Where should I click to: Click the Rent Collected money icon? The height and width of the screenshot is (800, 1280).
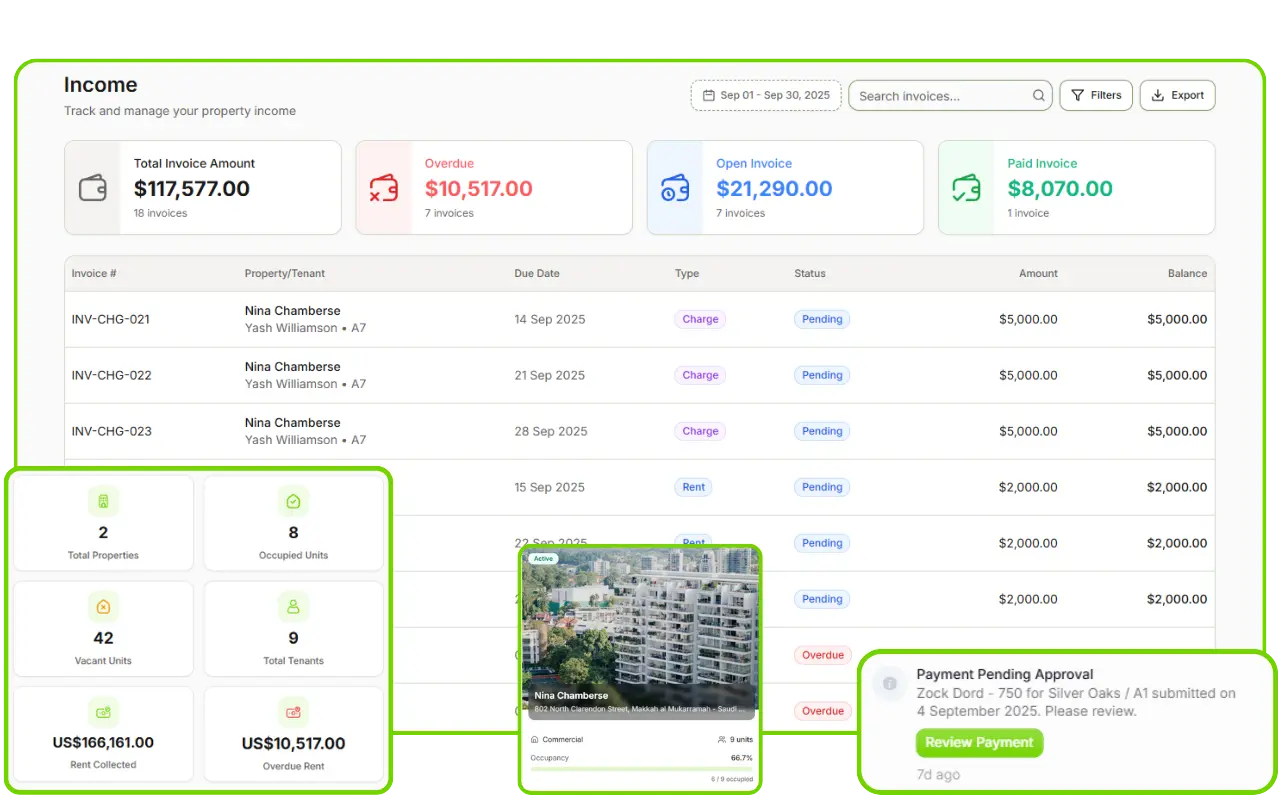pos(103,712)
